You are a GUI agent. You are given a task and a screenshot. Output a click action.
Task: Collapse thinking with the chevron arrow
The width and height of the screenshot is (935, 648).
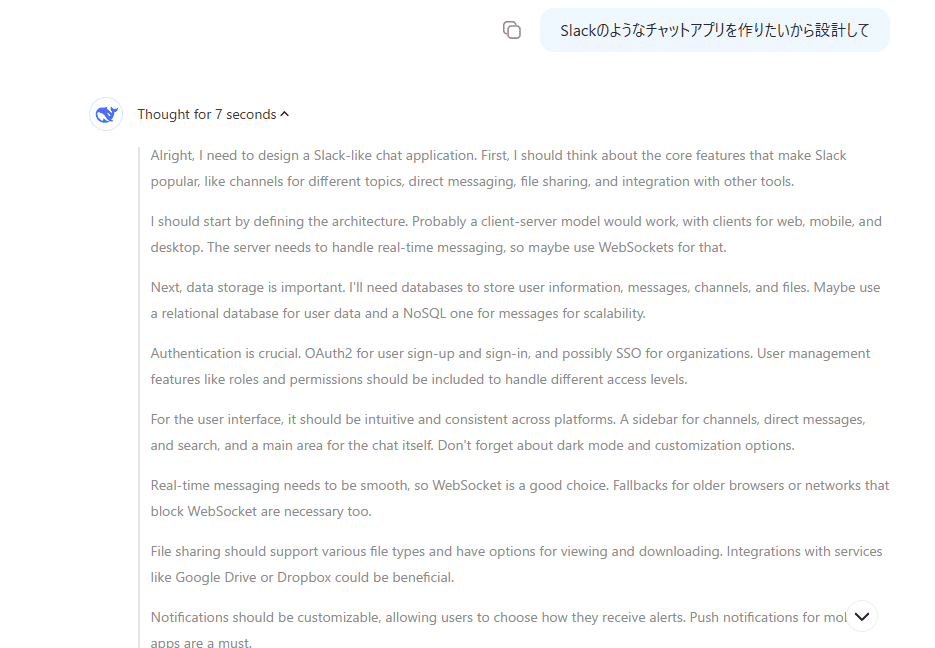click(285, 114)
